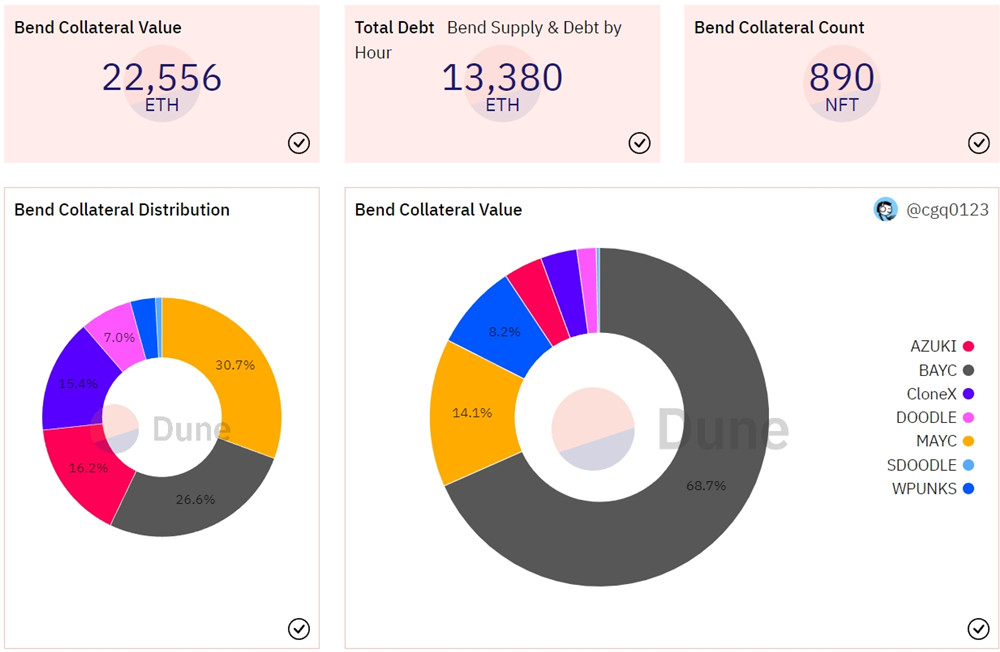Screen dimensions: 1000x652
Task: Click checkmark icon in Bend Collateral Count card
Action: pyautogui.click(x=979, y=144)
